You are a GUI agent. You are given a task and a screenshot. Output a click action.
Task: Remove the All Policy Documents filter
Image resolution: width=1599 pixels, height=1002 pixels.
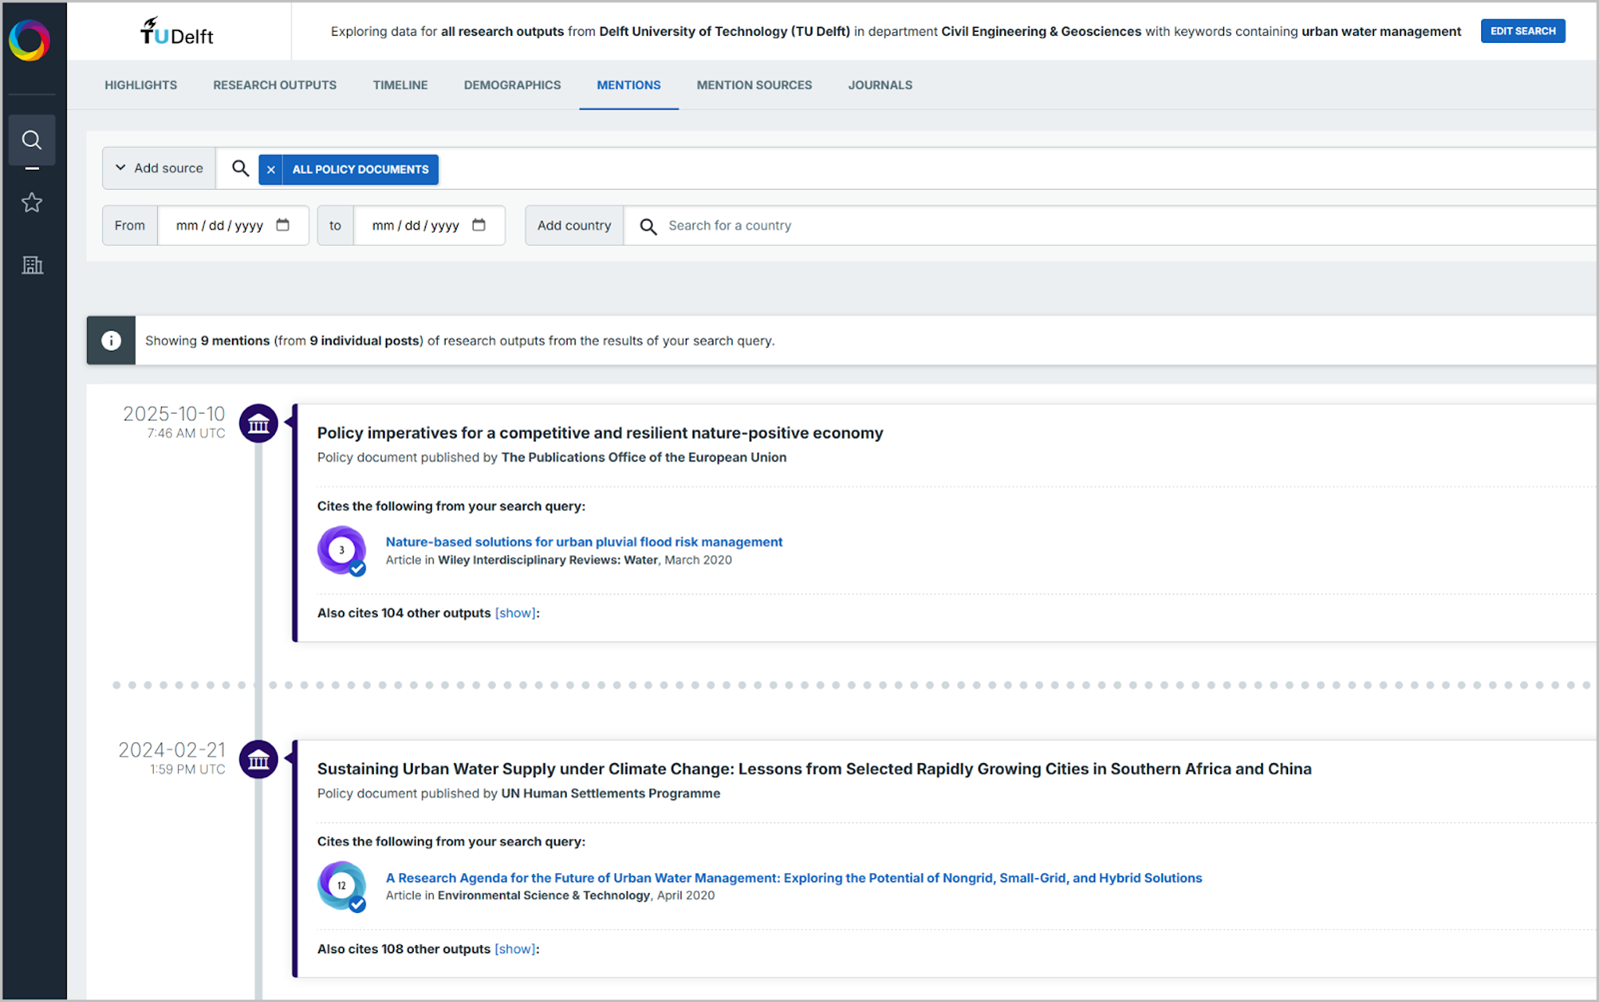(x=271, y=170)
